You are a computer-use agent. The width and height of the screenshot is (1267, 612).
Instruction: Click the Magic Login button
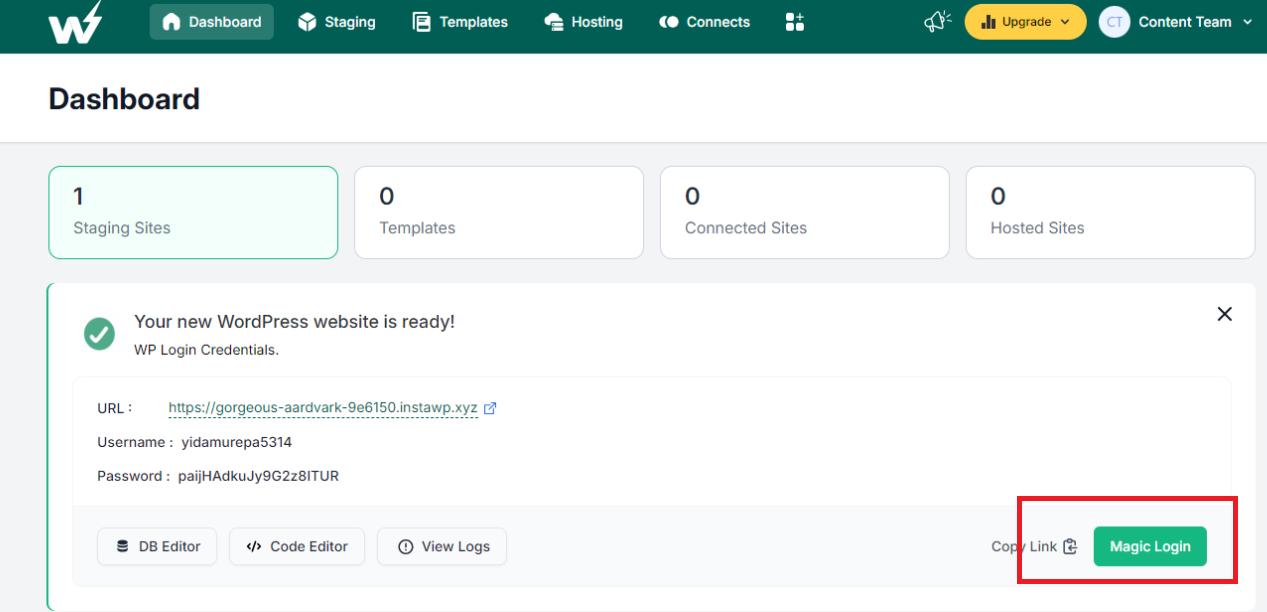pyautogui.click(x=1150, y=546)
